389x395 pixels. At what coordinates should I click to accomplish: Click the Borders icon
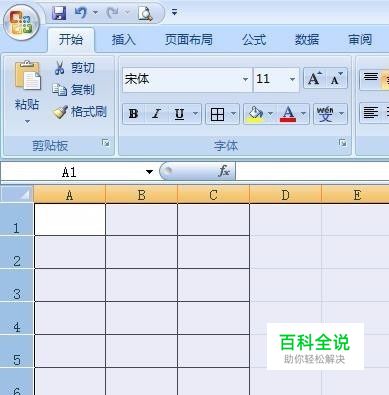217,114
